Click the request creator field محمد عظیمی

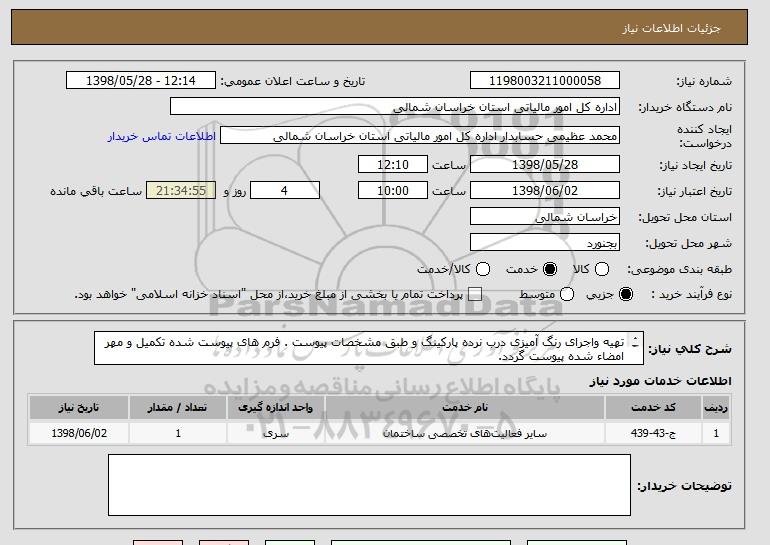420,136
